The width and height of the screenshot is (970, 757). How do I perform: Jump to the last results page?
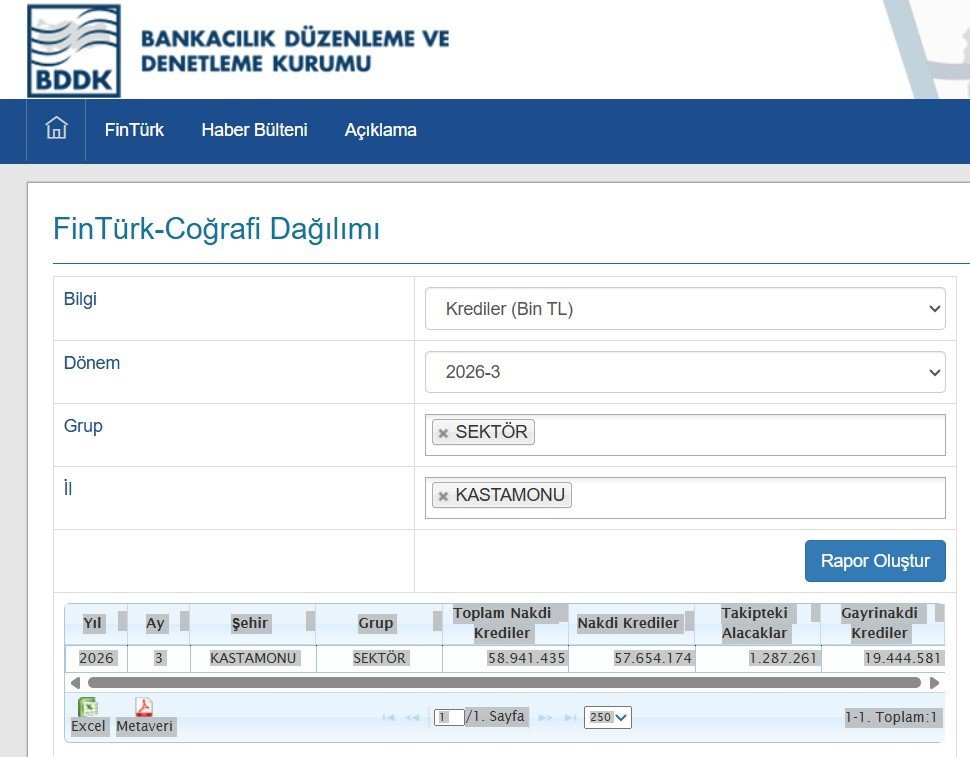click(570, 717)
